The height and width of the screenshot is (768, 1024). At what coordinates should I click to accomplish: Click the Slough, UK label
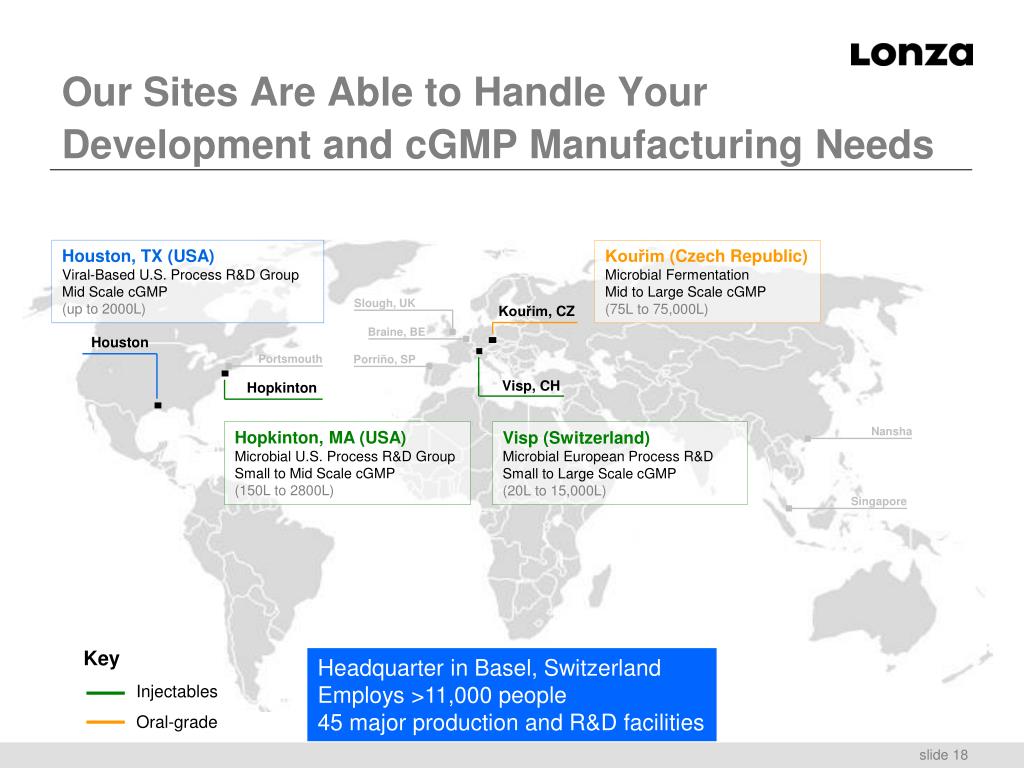click(384, 303)
